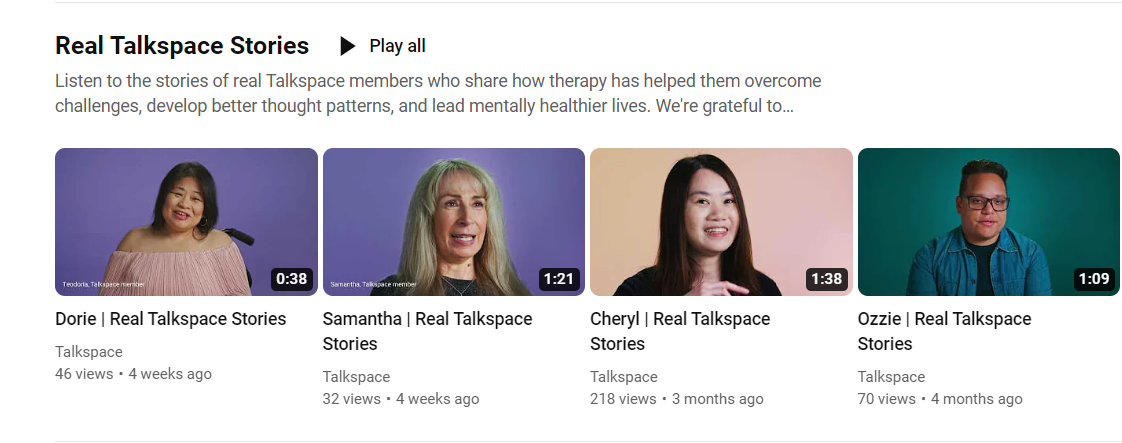
Task: Click the Talkspace channel name under Cheryl video
Action: point(624,377)
